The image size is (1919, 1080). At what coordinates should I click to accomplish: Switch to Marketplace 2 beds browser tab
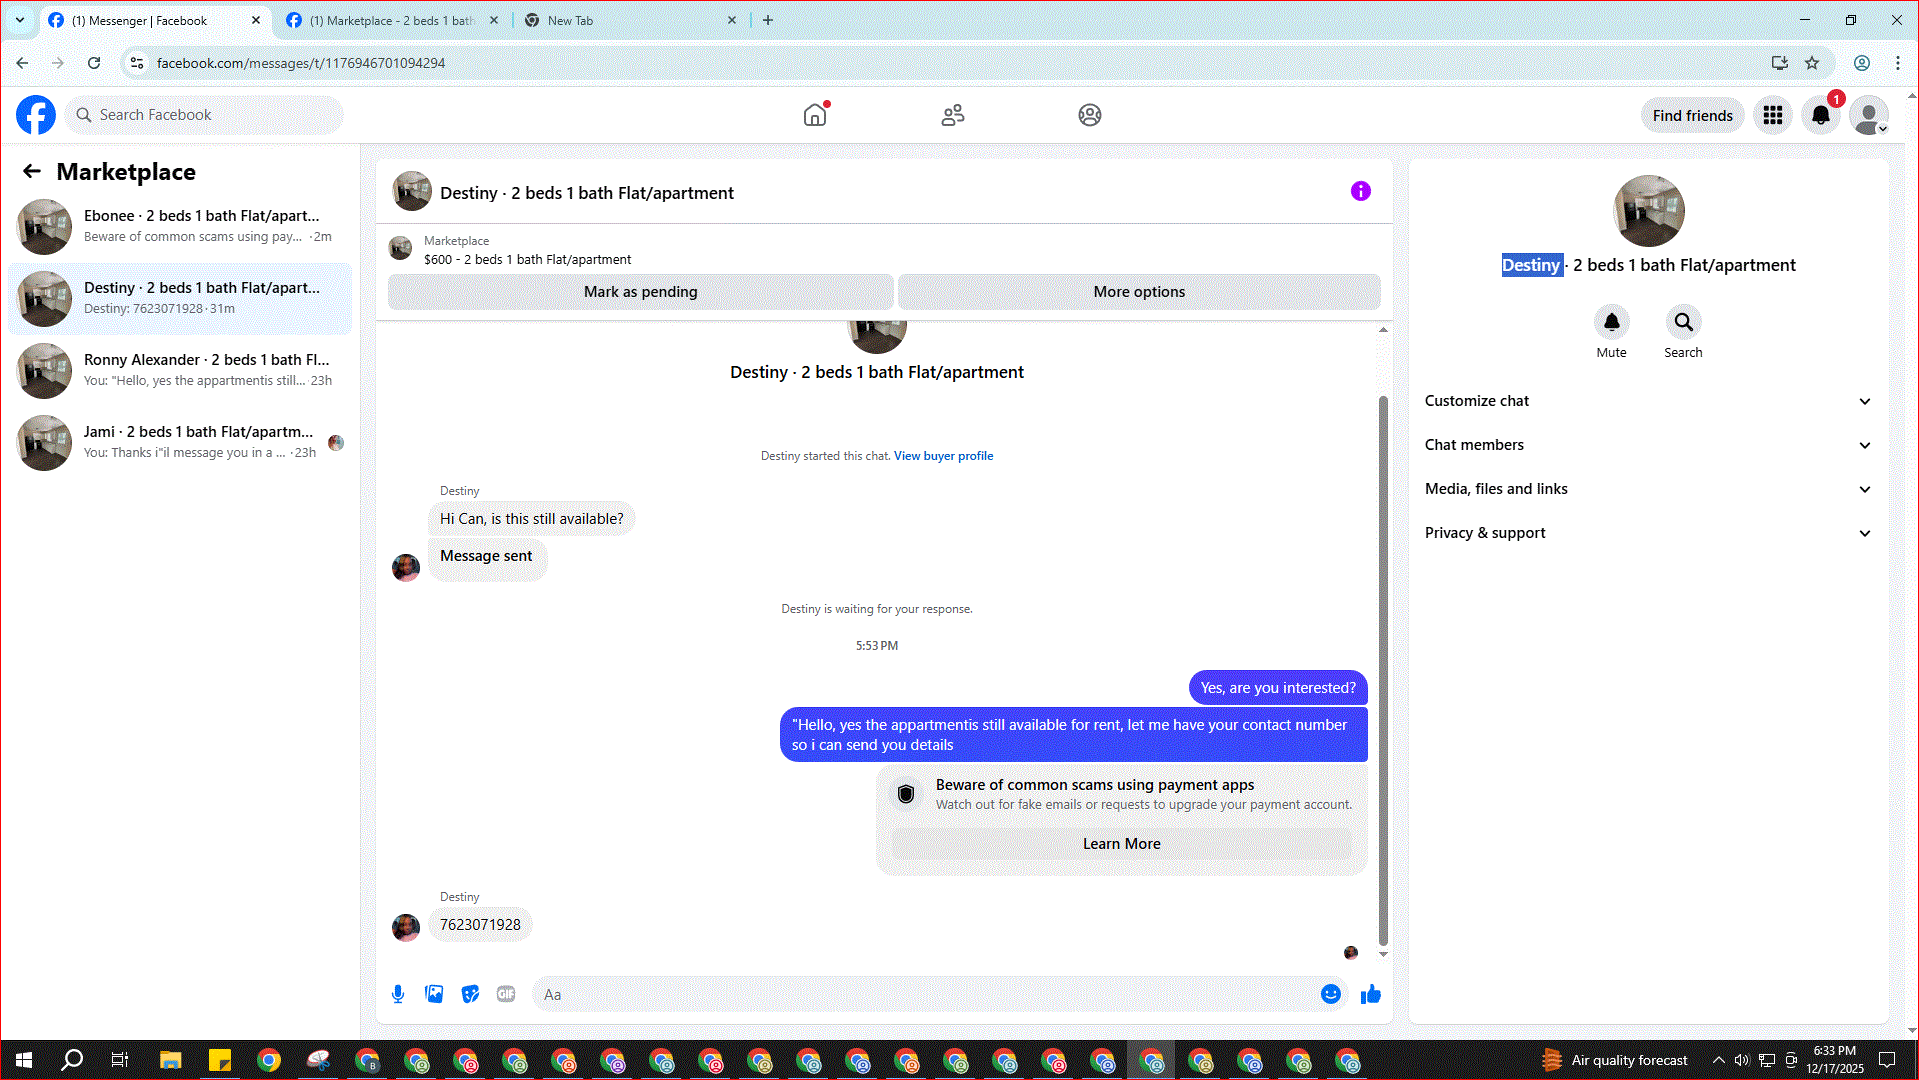[392, 20]
